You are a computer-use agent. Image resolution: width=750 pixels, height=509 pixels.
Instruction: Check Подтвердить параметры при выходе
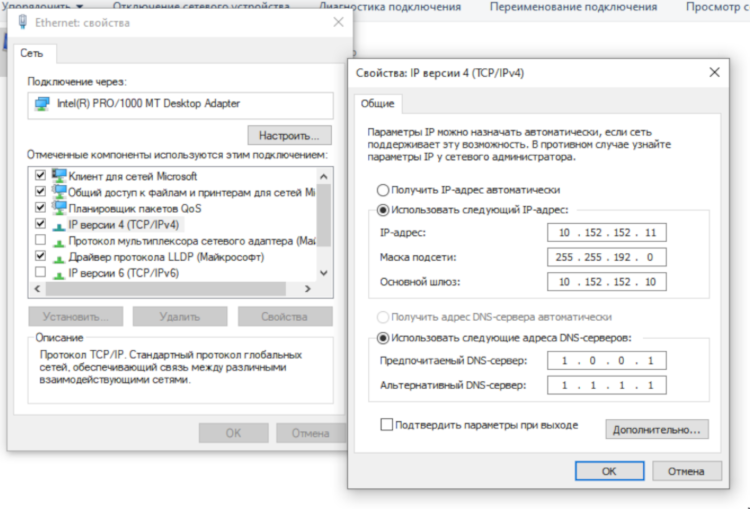(x=387, y=425)
